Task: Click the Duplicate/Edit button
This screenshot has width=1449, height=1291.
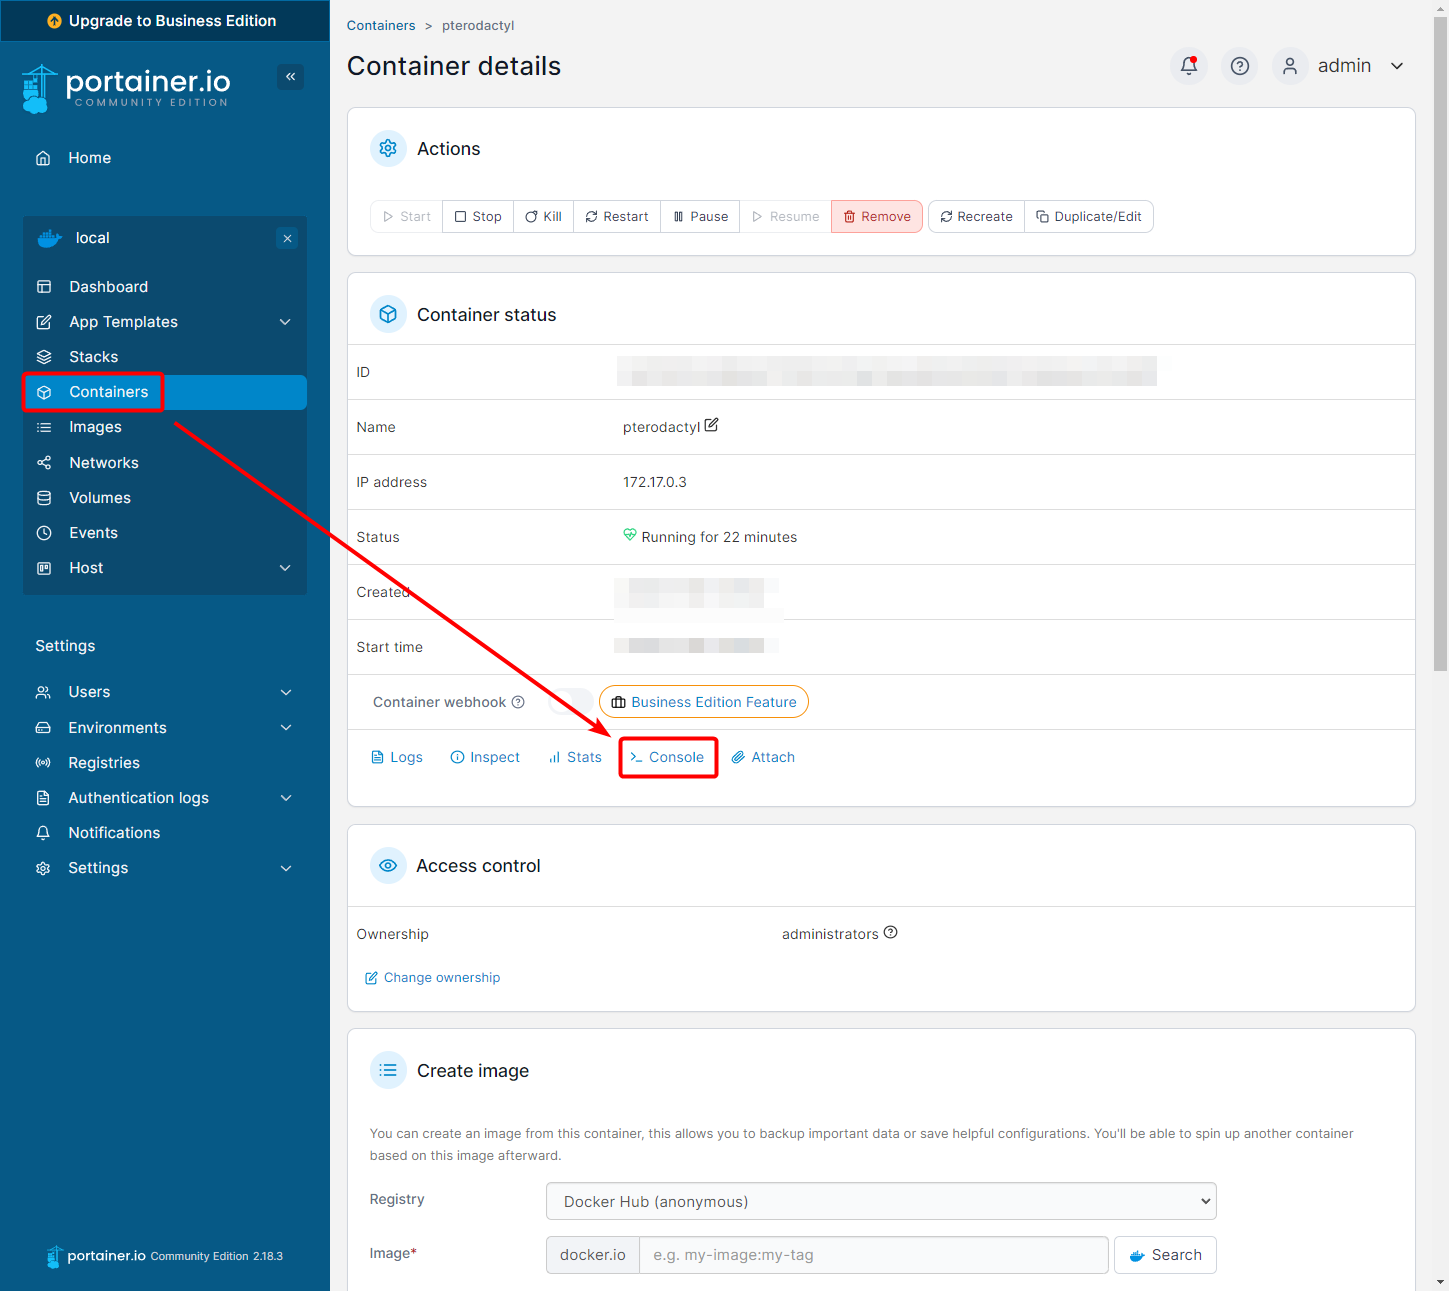Action: (1089, 217)
